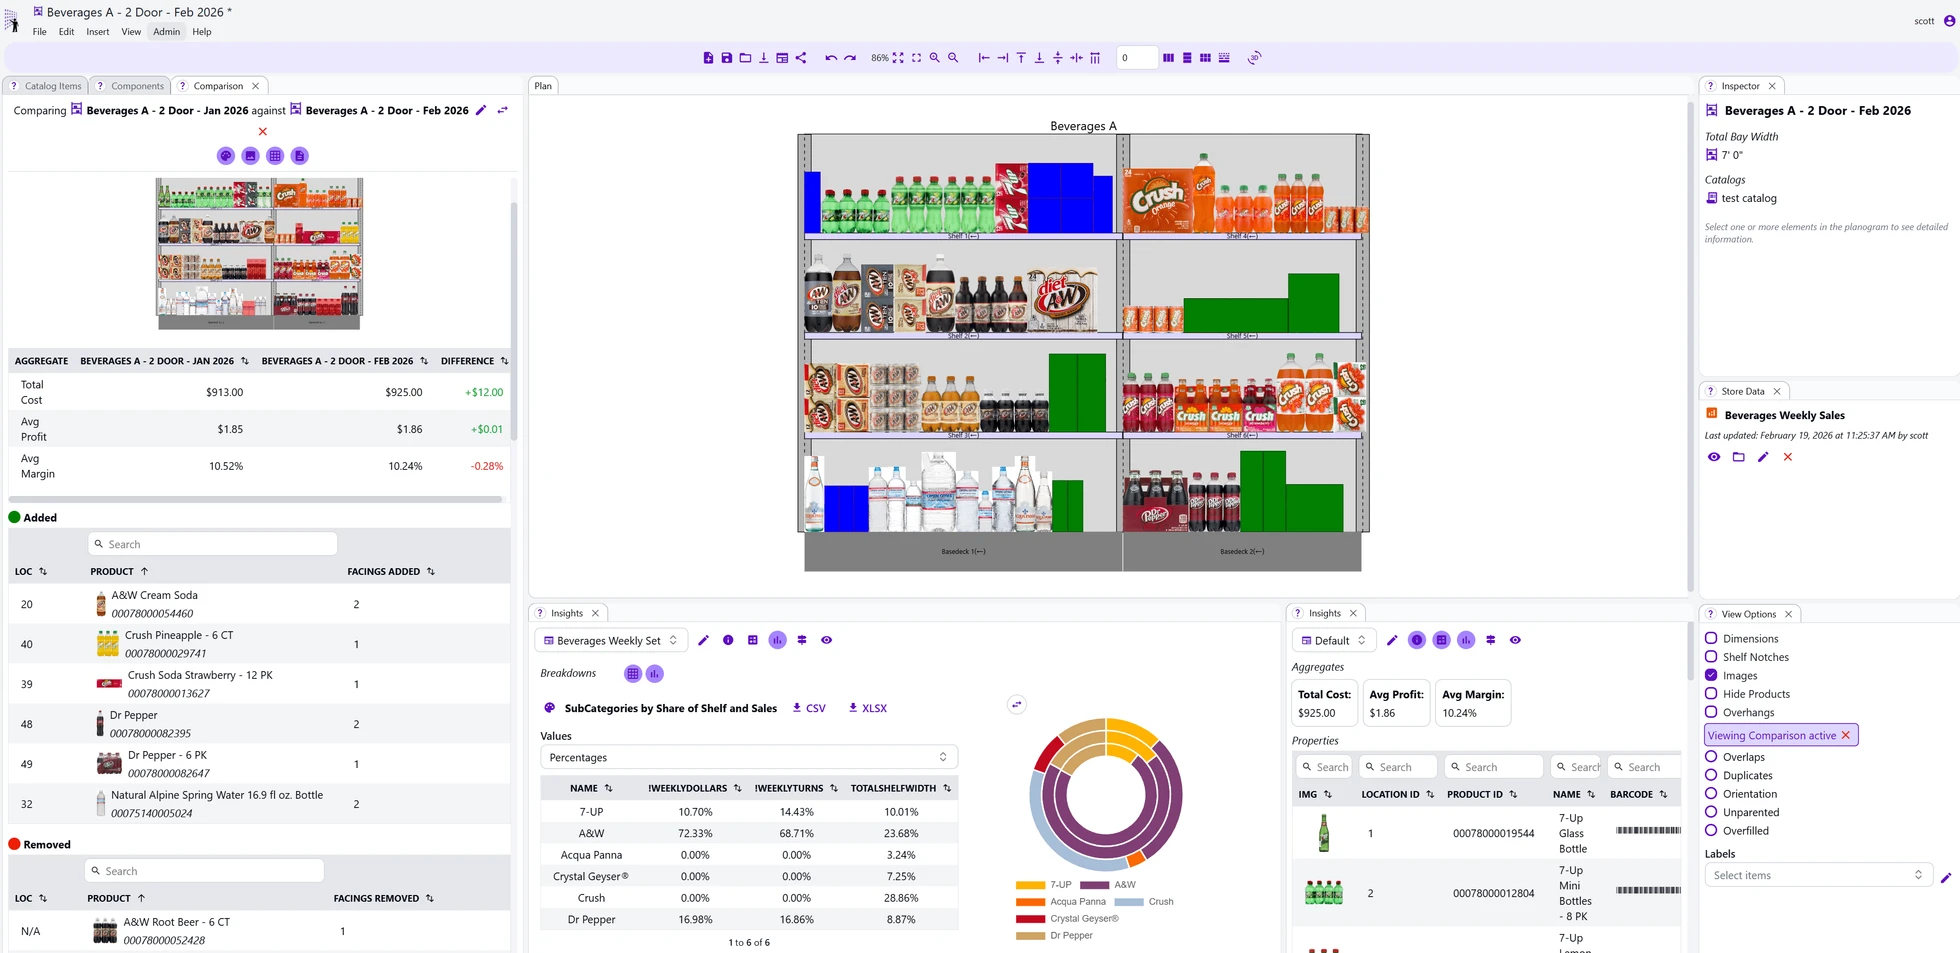Enable the Overlaps view option

[x=1711, y=757]
